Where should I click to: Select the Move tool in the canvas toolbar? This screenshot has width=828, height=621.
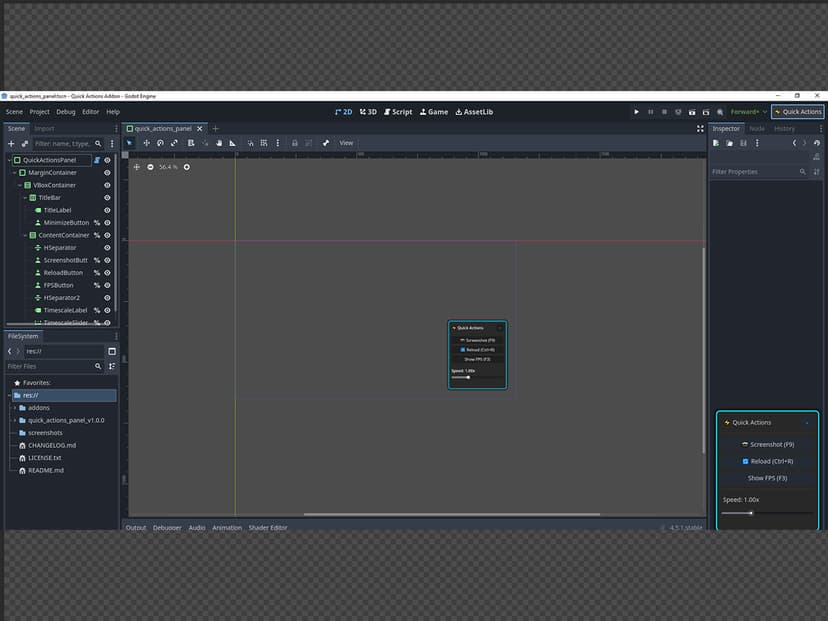[146, 143]
